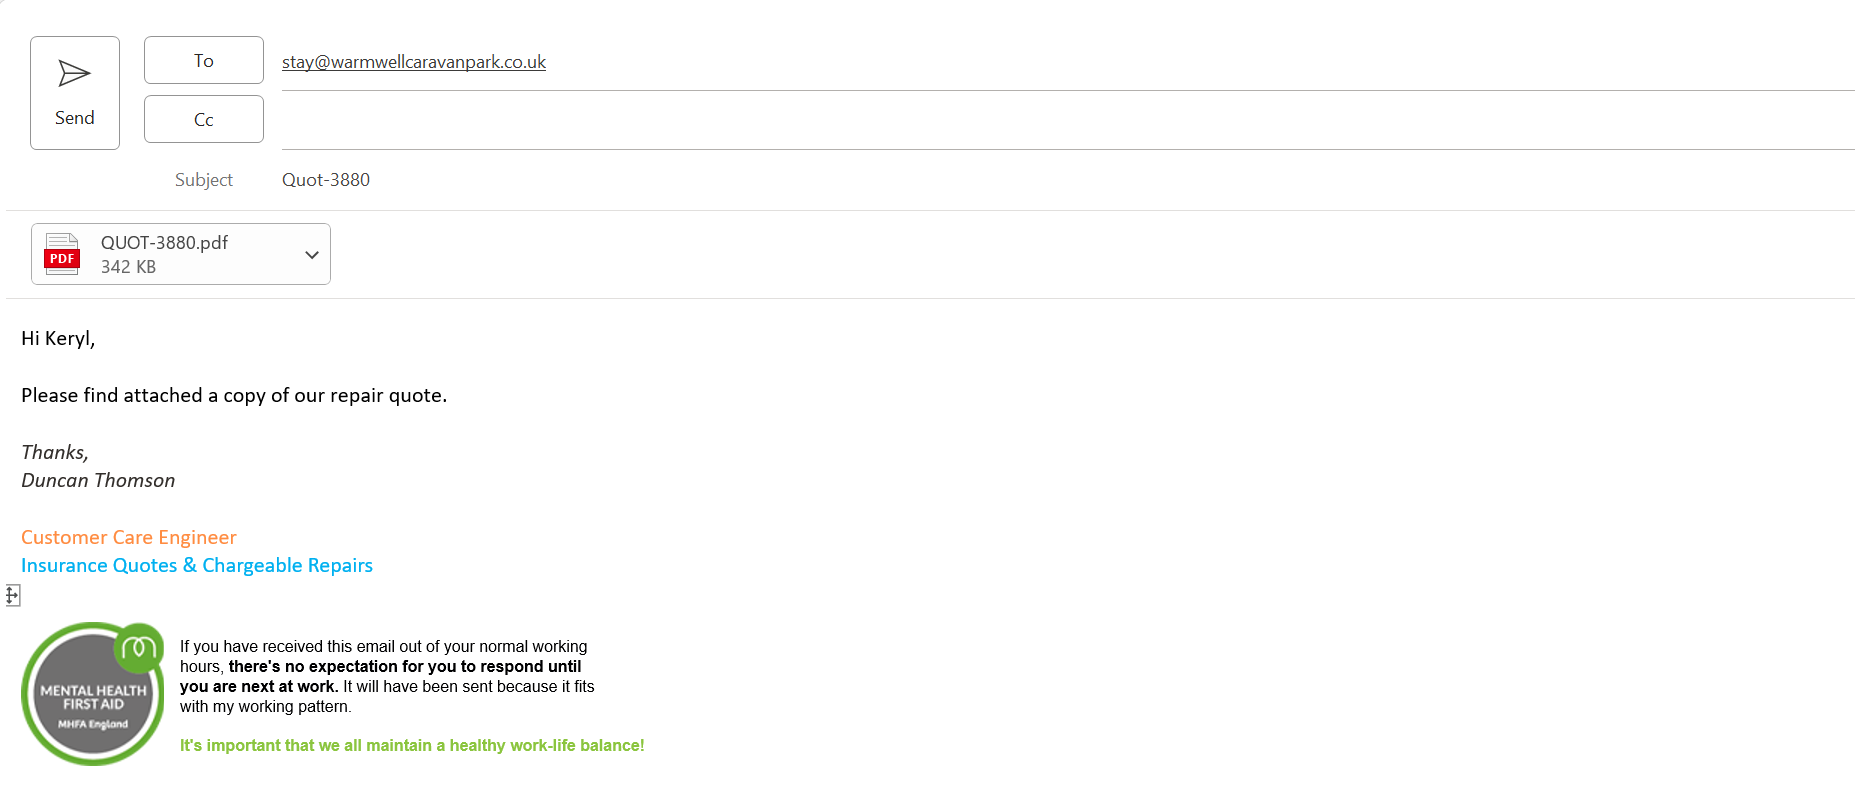Click the blue Insurance Quotes & Chargeable Repairs line
Viewport: 1855px width, 798px height.
[196, 566]
